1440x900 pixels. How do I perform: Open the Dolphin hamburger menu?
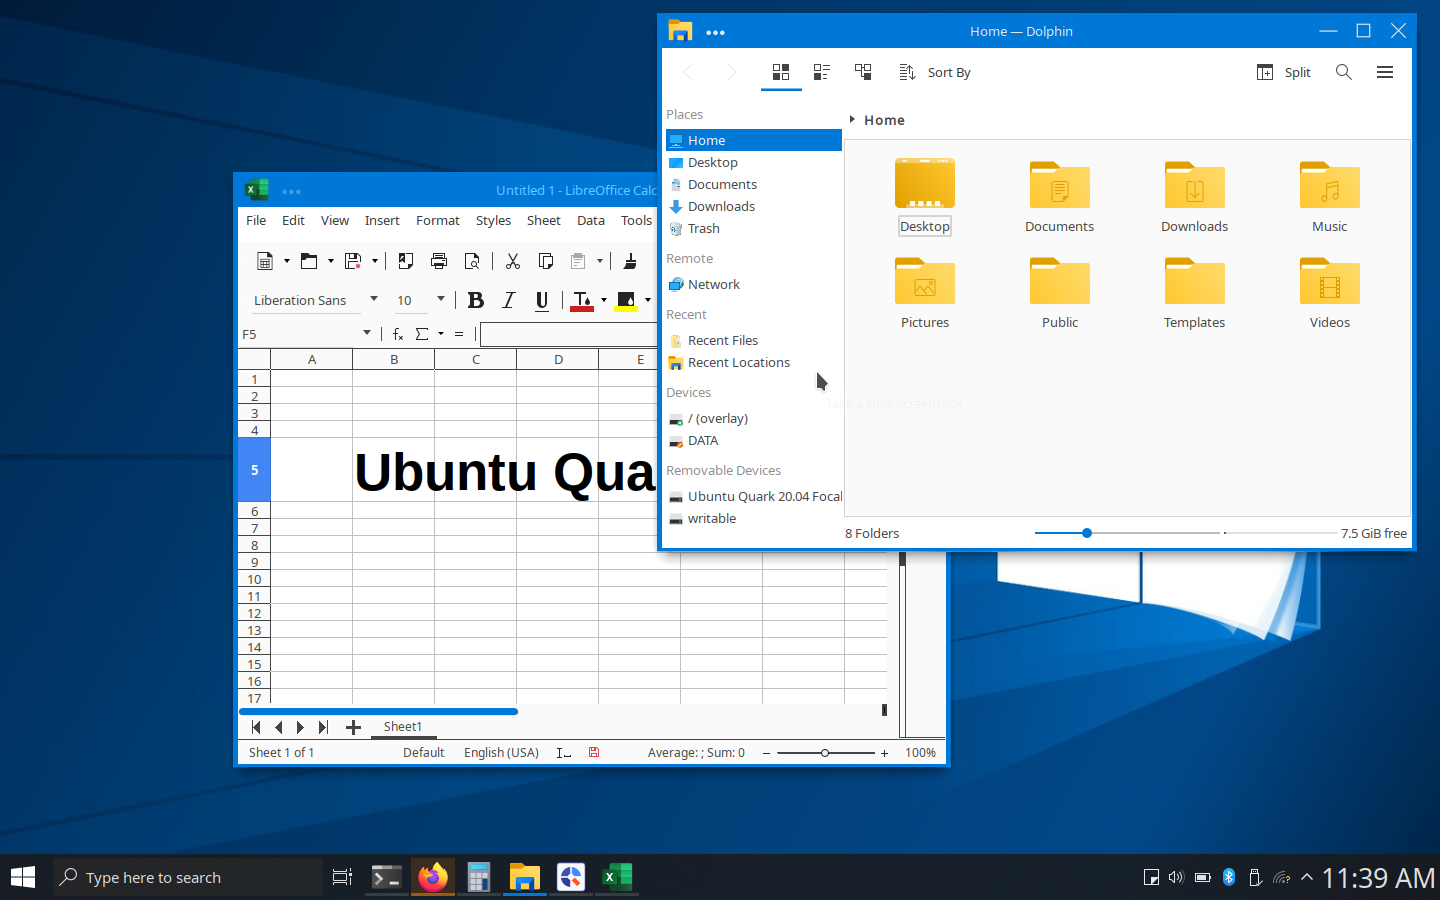[1384, 72]
